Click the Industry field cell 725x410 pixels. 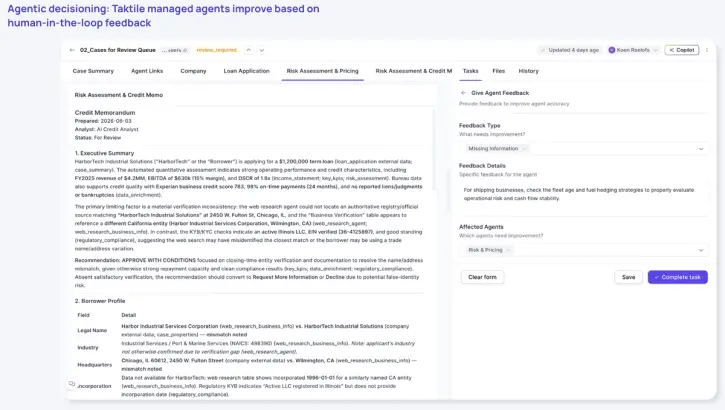click(x=88, y=348)
